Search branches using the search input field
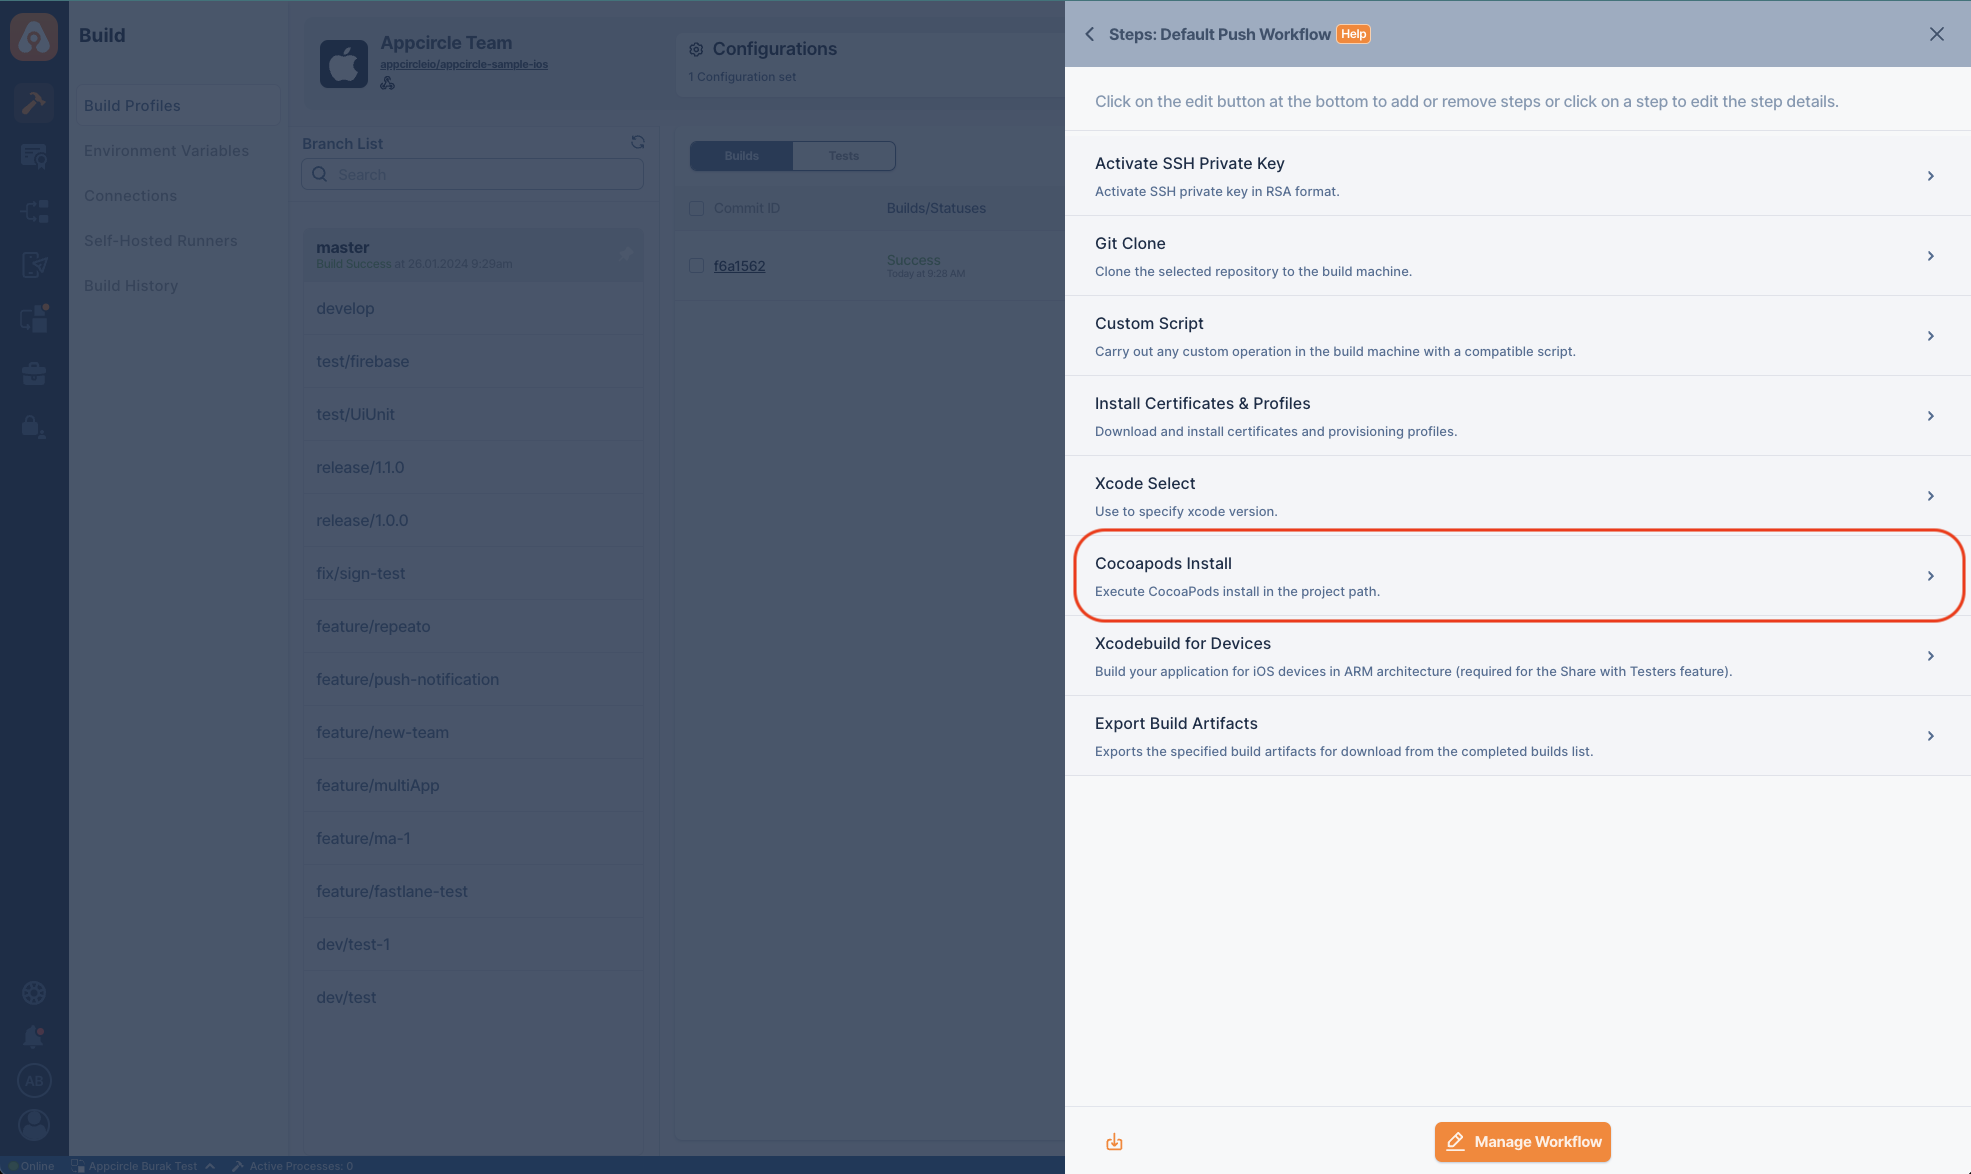1971x1174 pixels. [x=474, y=175]
